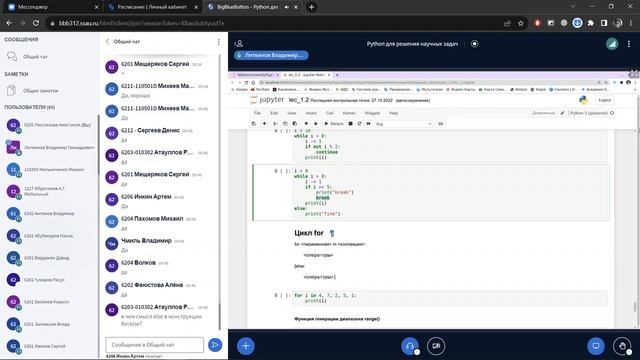Open the File menu in shared Jupyter
Image resolution: width=640 pixels, height=360 pixels.
point(257,113)
